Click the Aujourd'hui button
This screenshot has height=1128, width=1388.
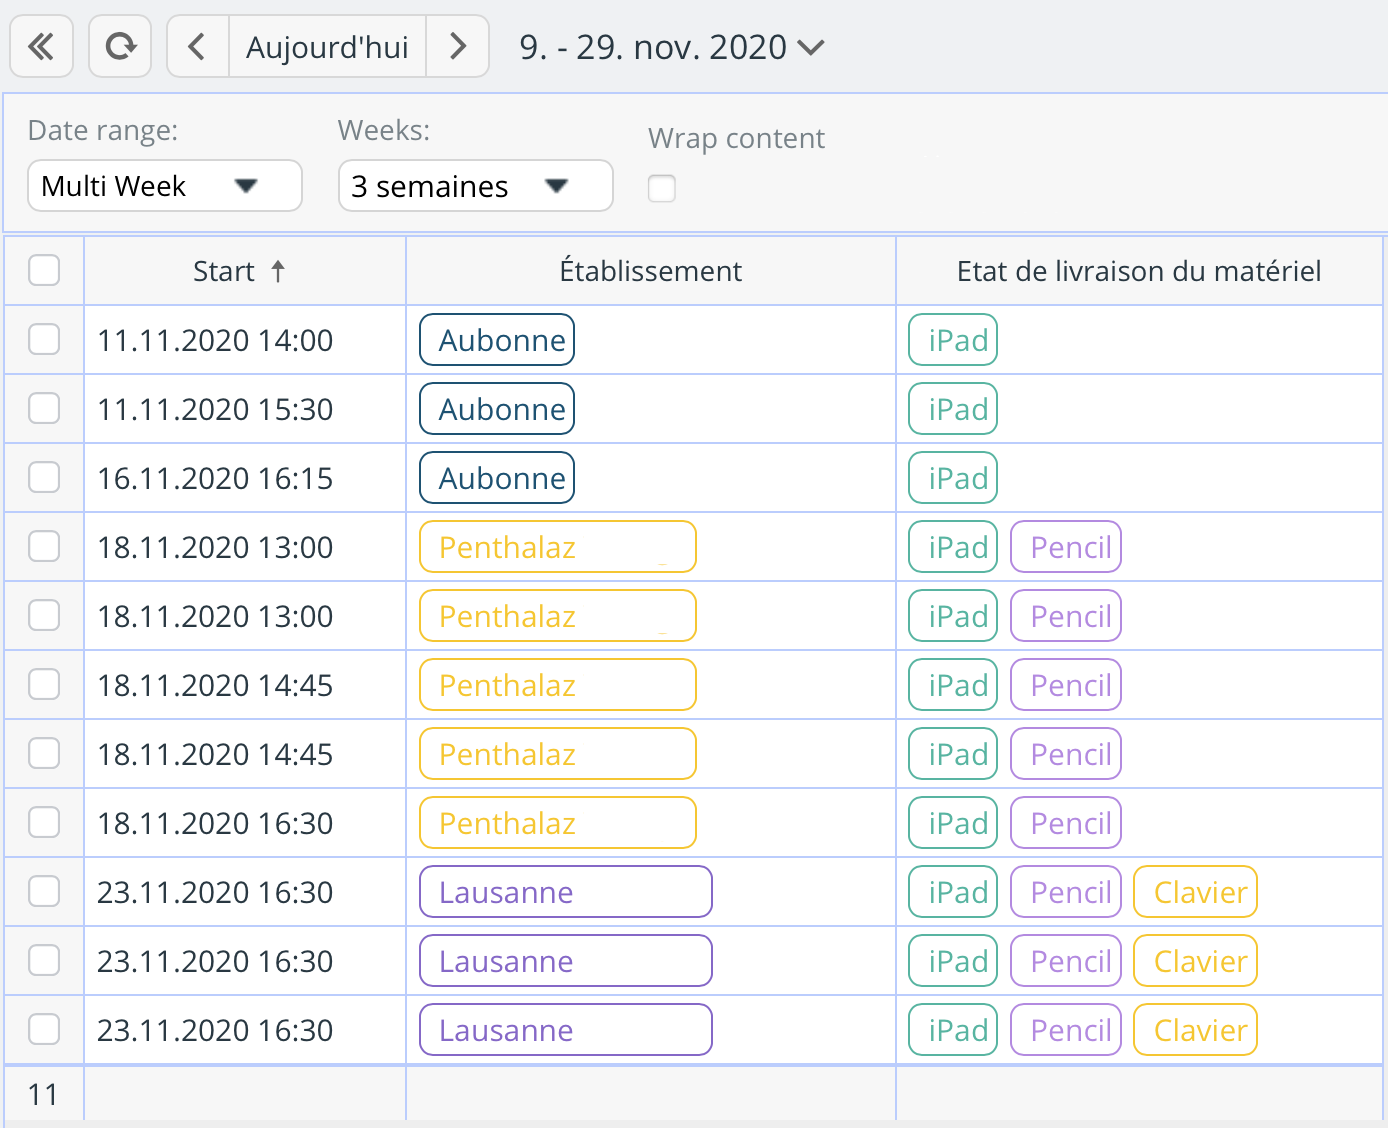coord(327,47)
